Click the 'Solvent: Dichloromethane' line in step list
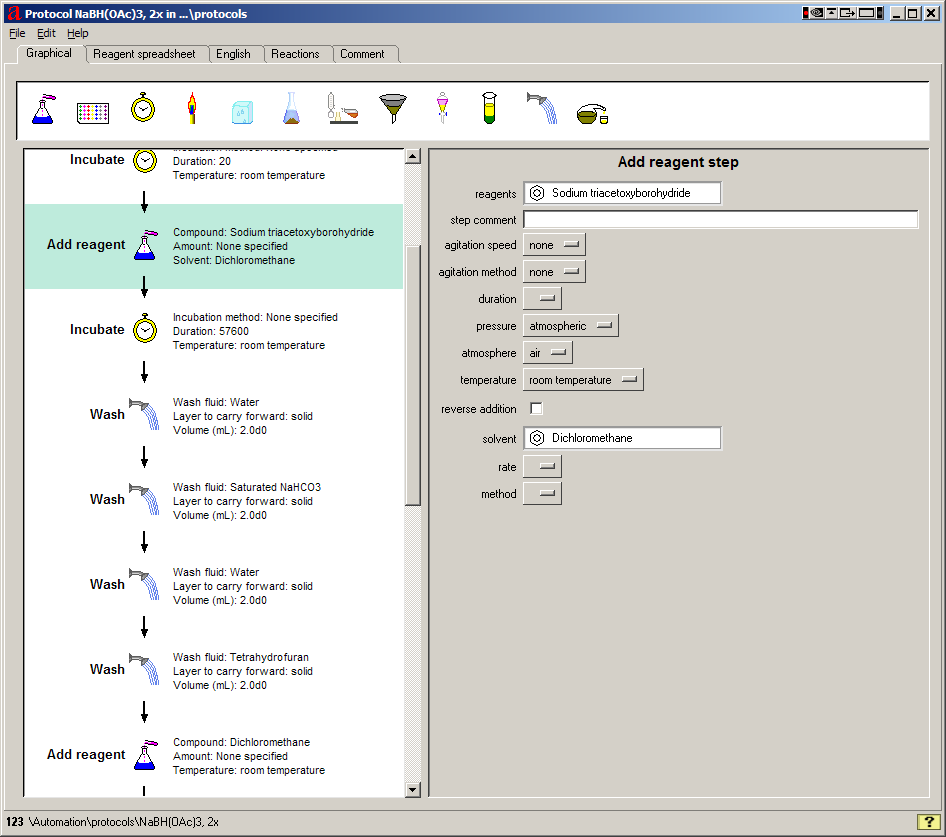This screenshot has width=946, height=837. (x=234, y=260)
